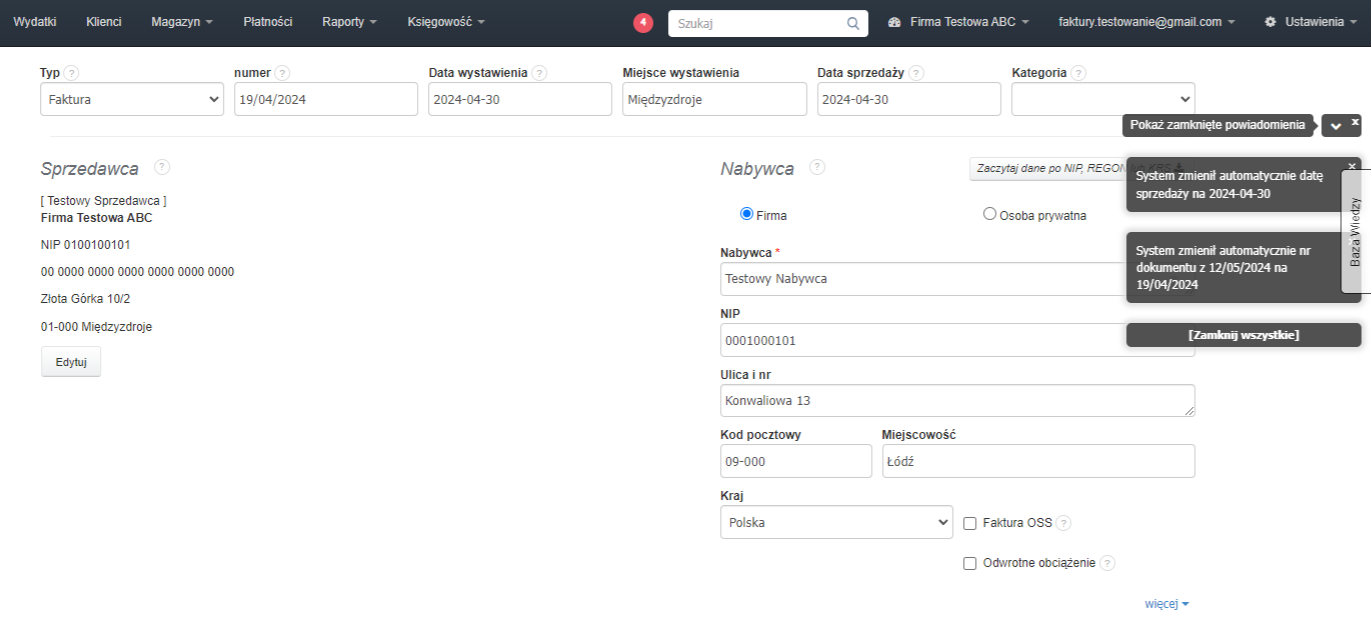Open the red notification badge with 4
1371x633 pixels.
643,22
